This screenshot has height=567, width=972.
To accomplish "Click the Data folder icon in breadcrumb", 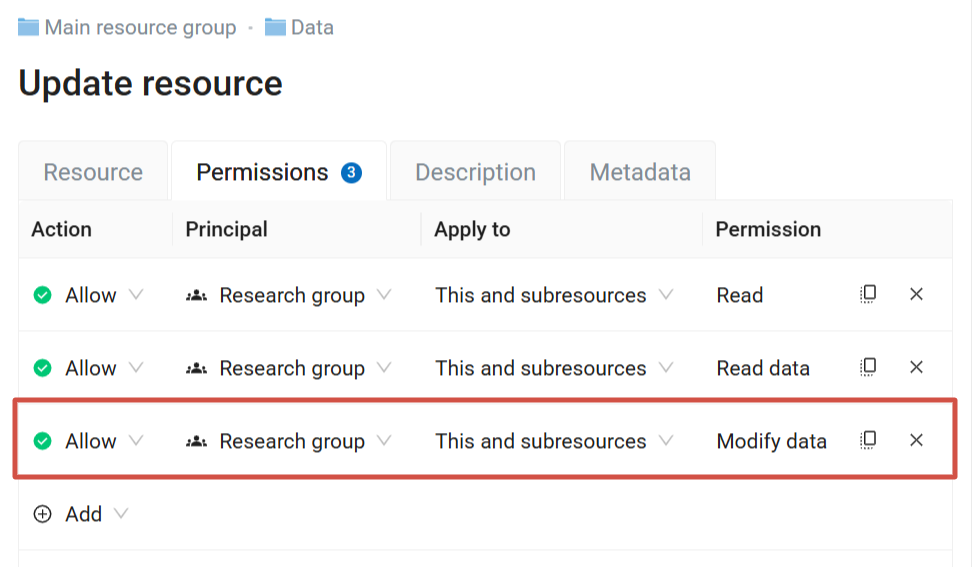I will [275, 27].
